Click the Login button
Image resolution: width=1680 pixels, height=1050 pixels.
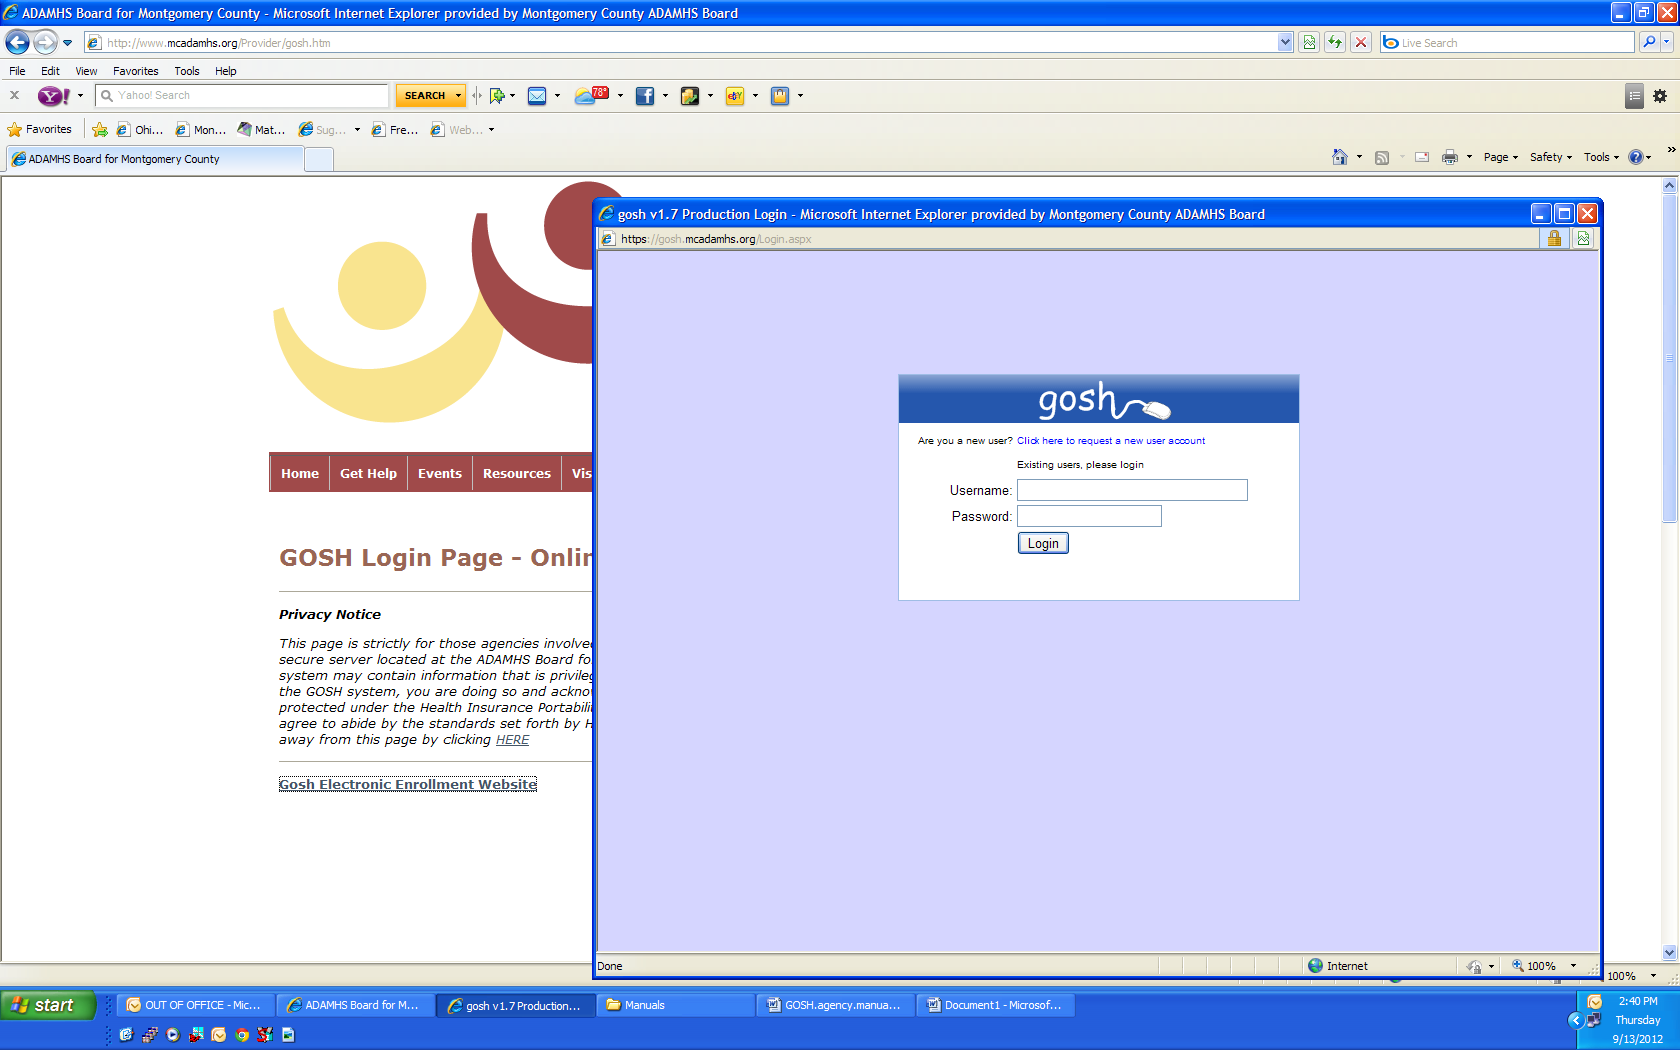(x=1043, y=543)
